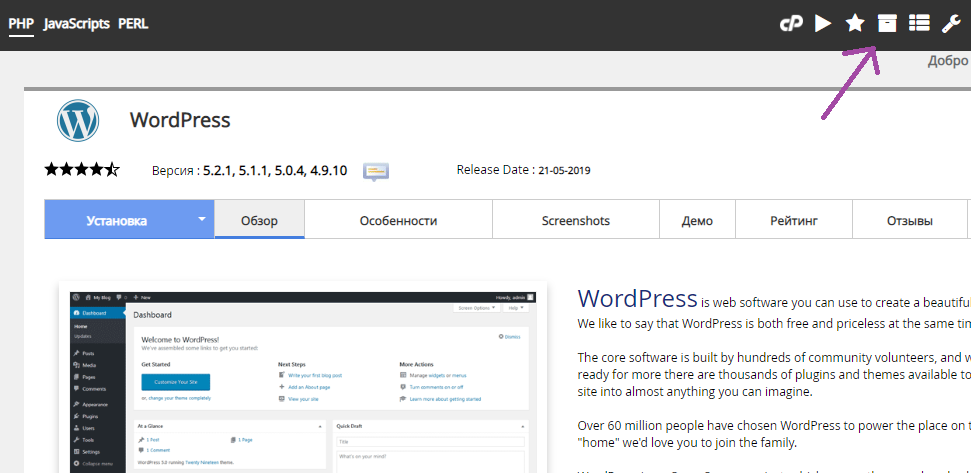This screenshot has width=971, height=473.
Task: Click the WordPress logo icon
Action: (77, 121)
